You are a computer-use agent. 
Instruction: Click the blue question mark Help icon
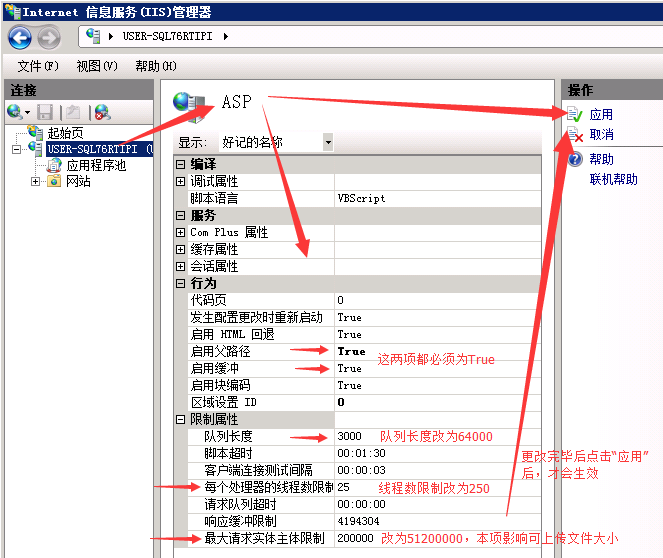point(575,159)
